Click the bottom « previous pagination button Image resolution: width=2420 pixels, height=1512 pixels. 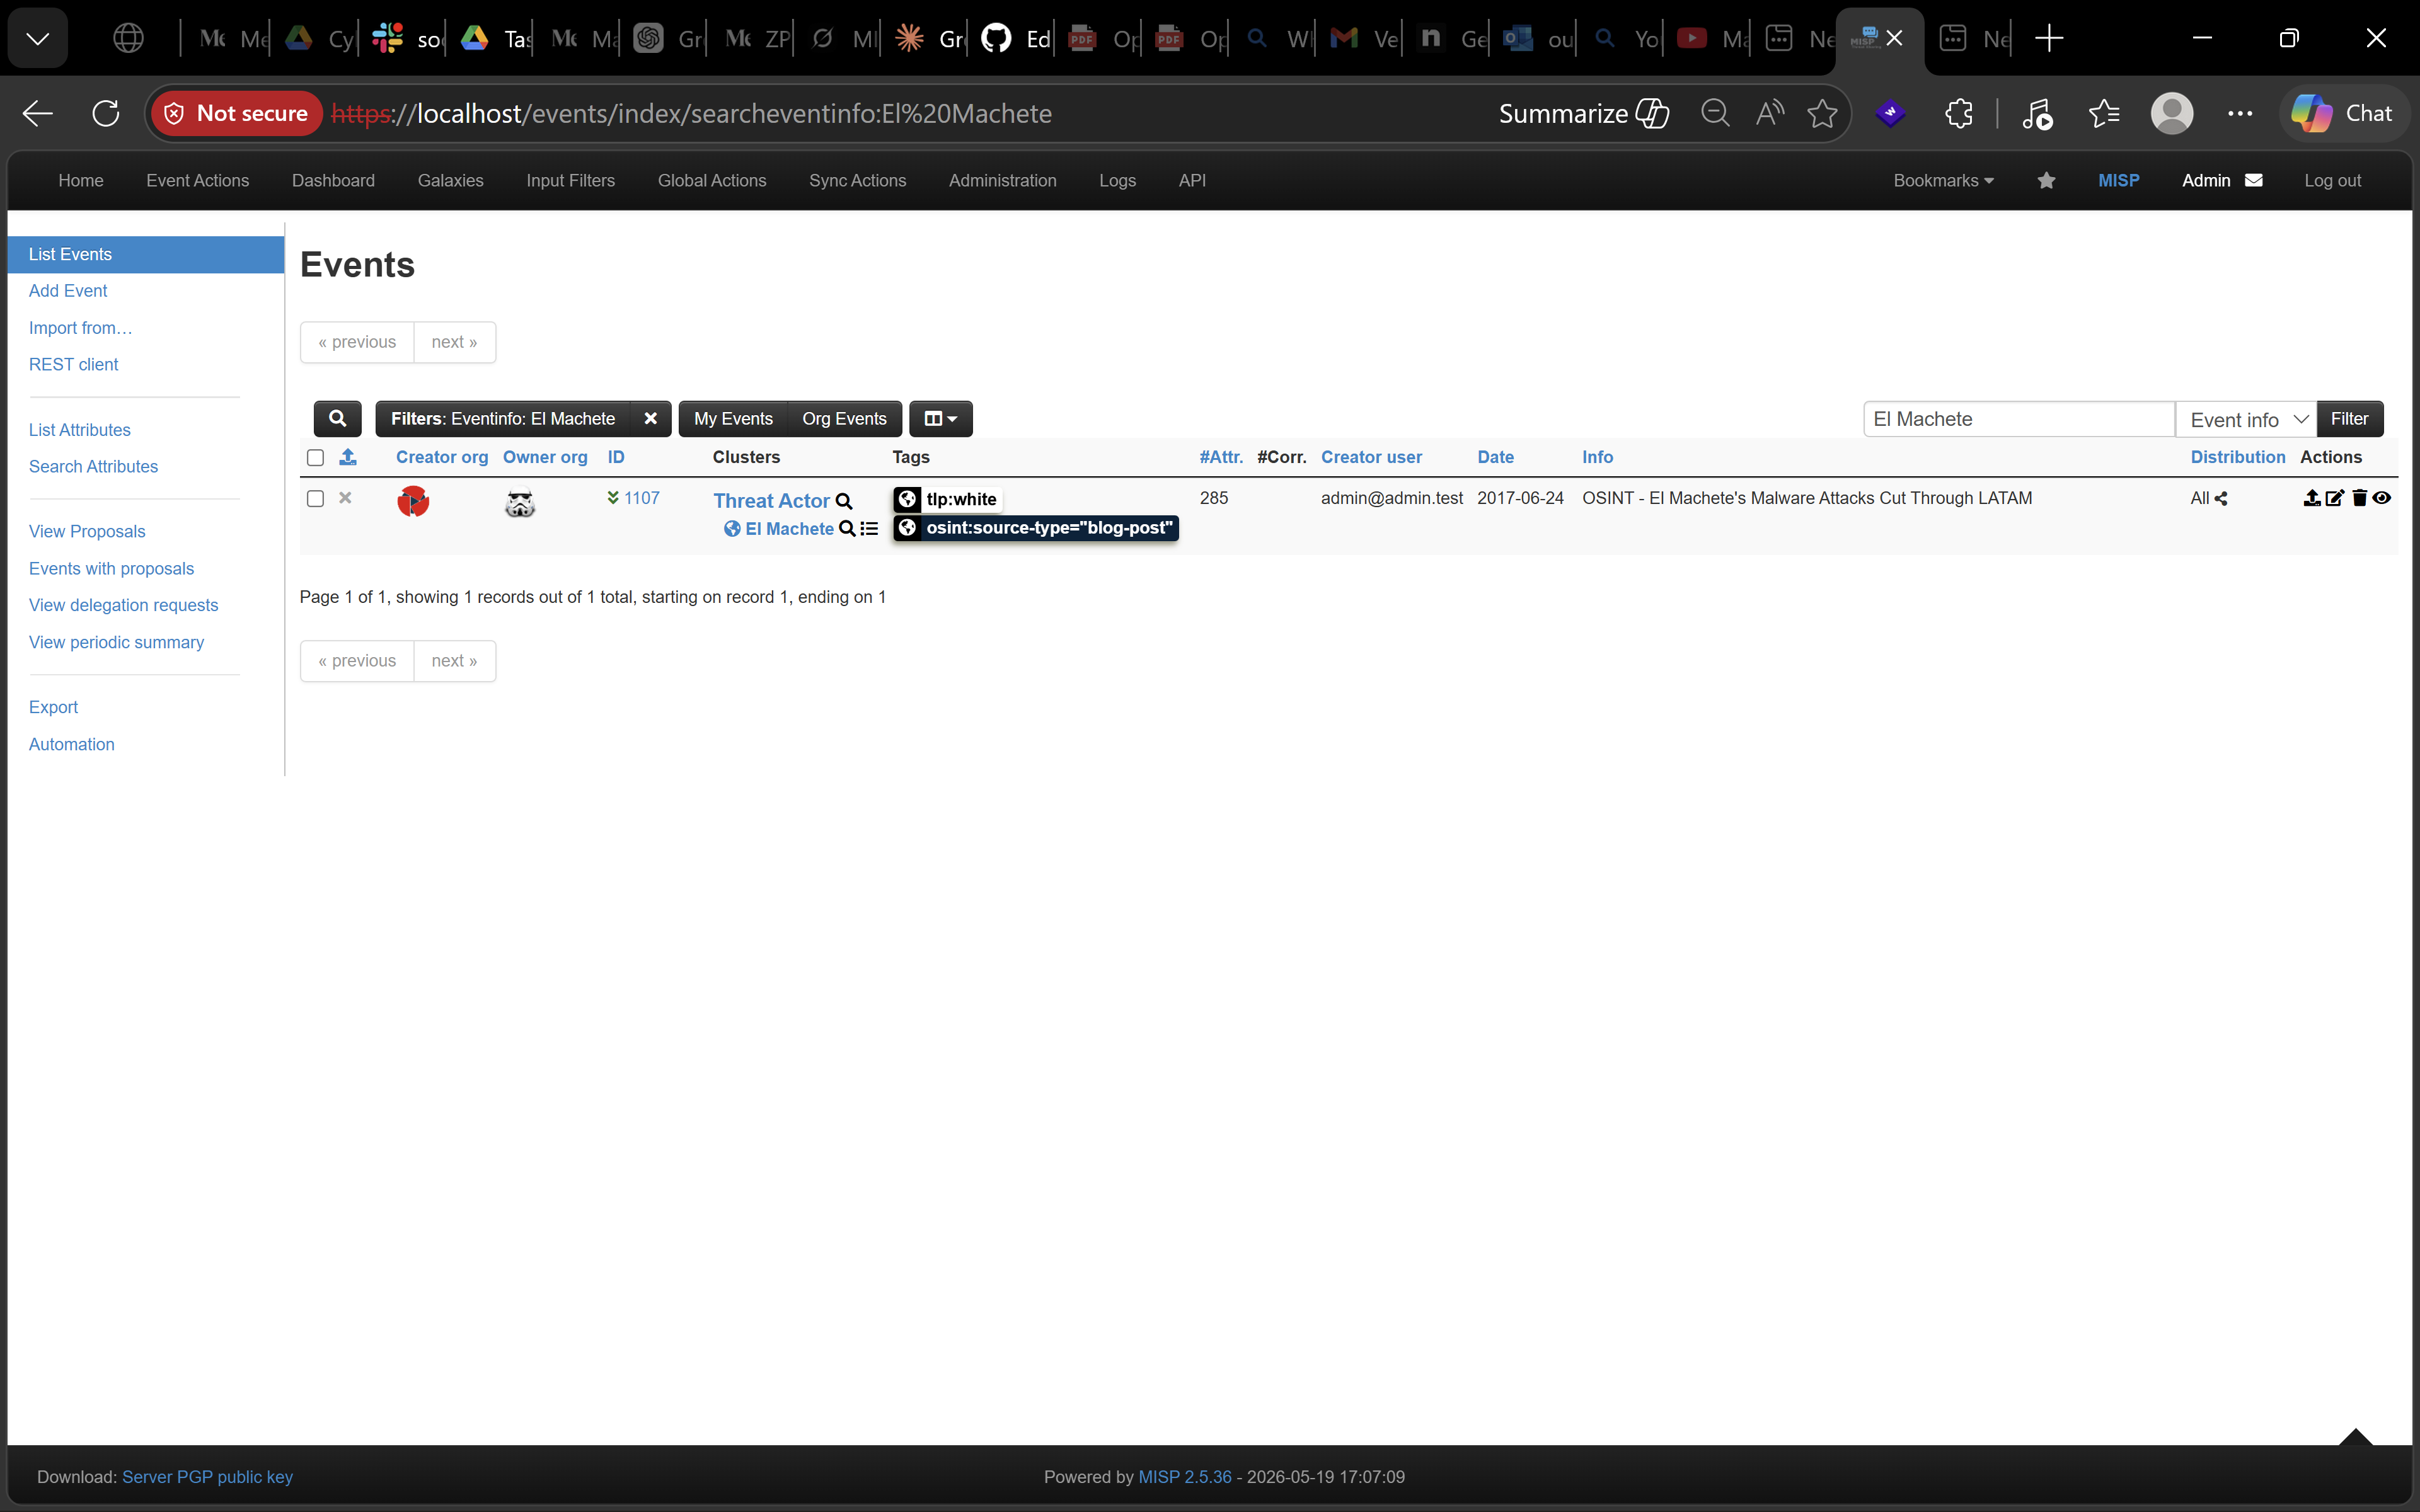(357, 661)
